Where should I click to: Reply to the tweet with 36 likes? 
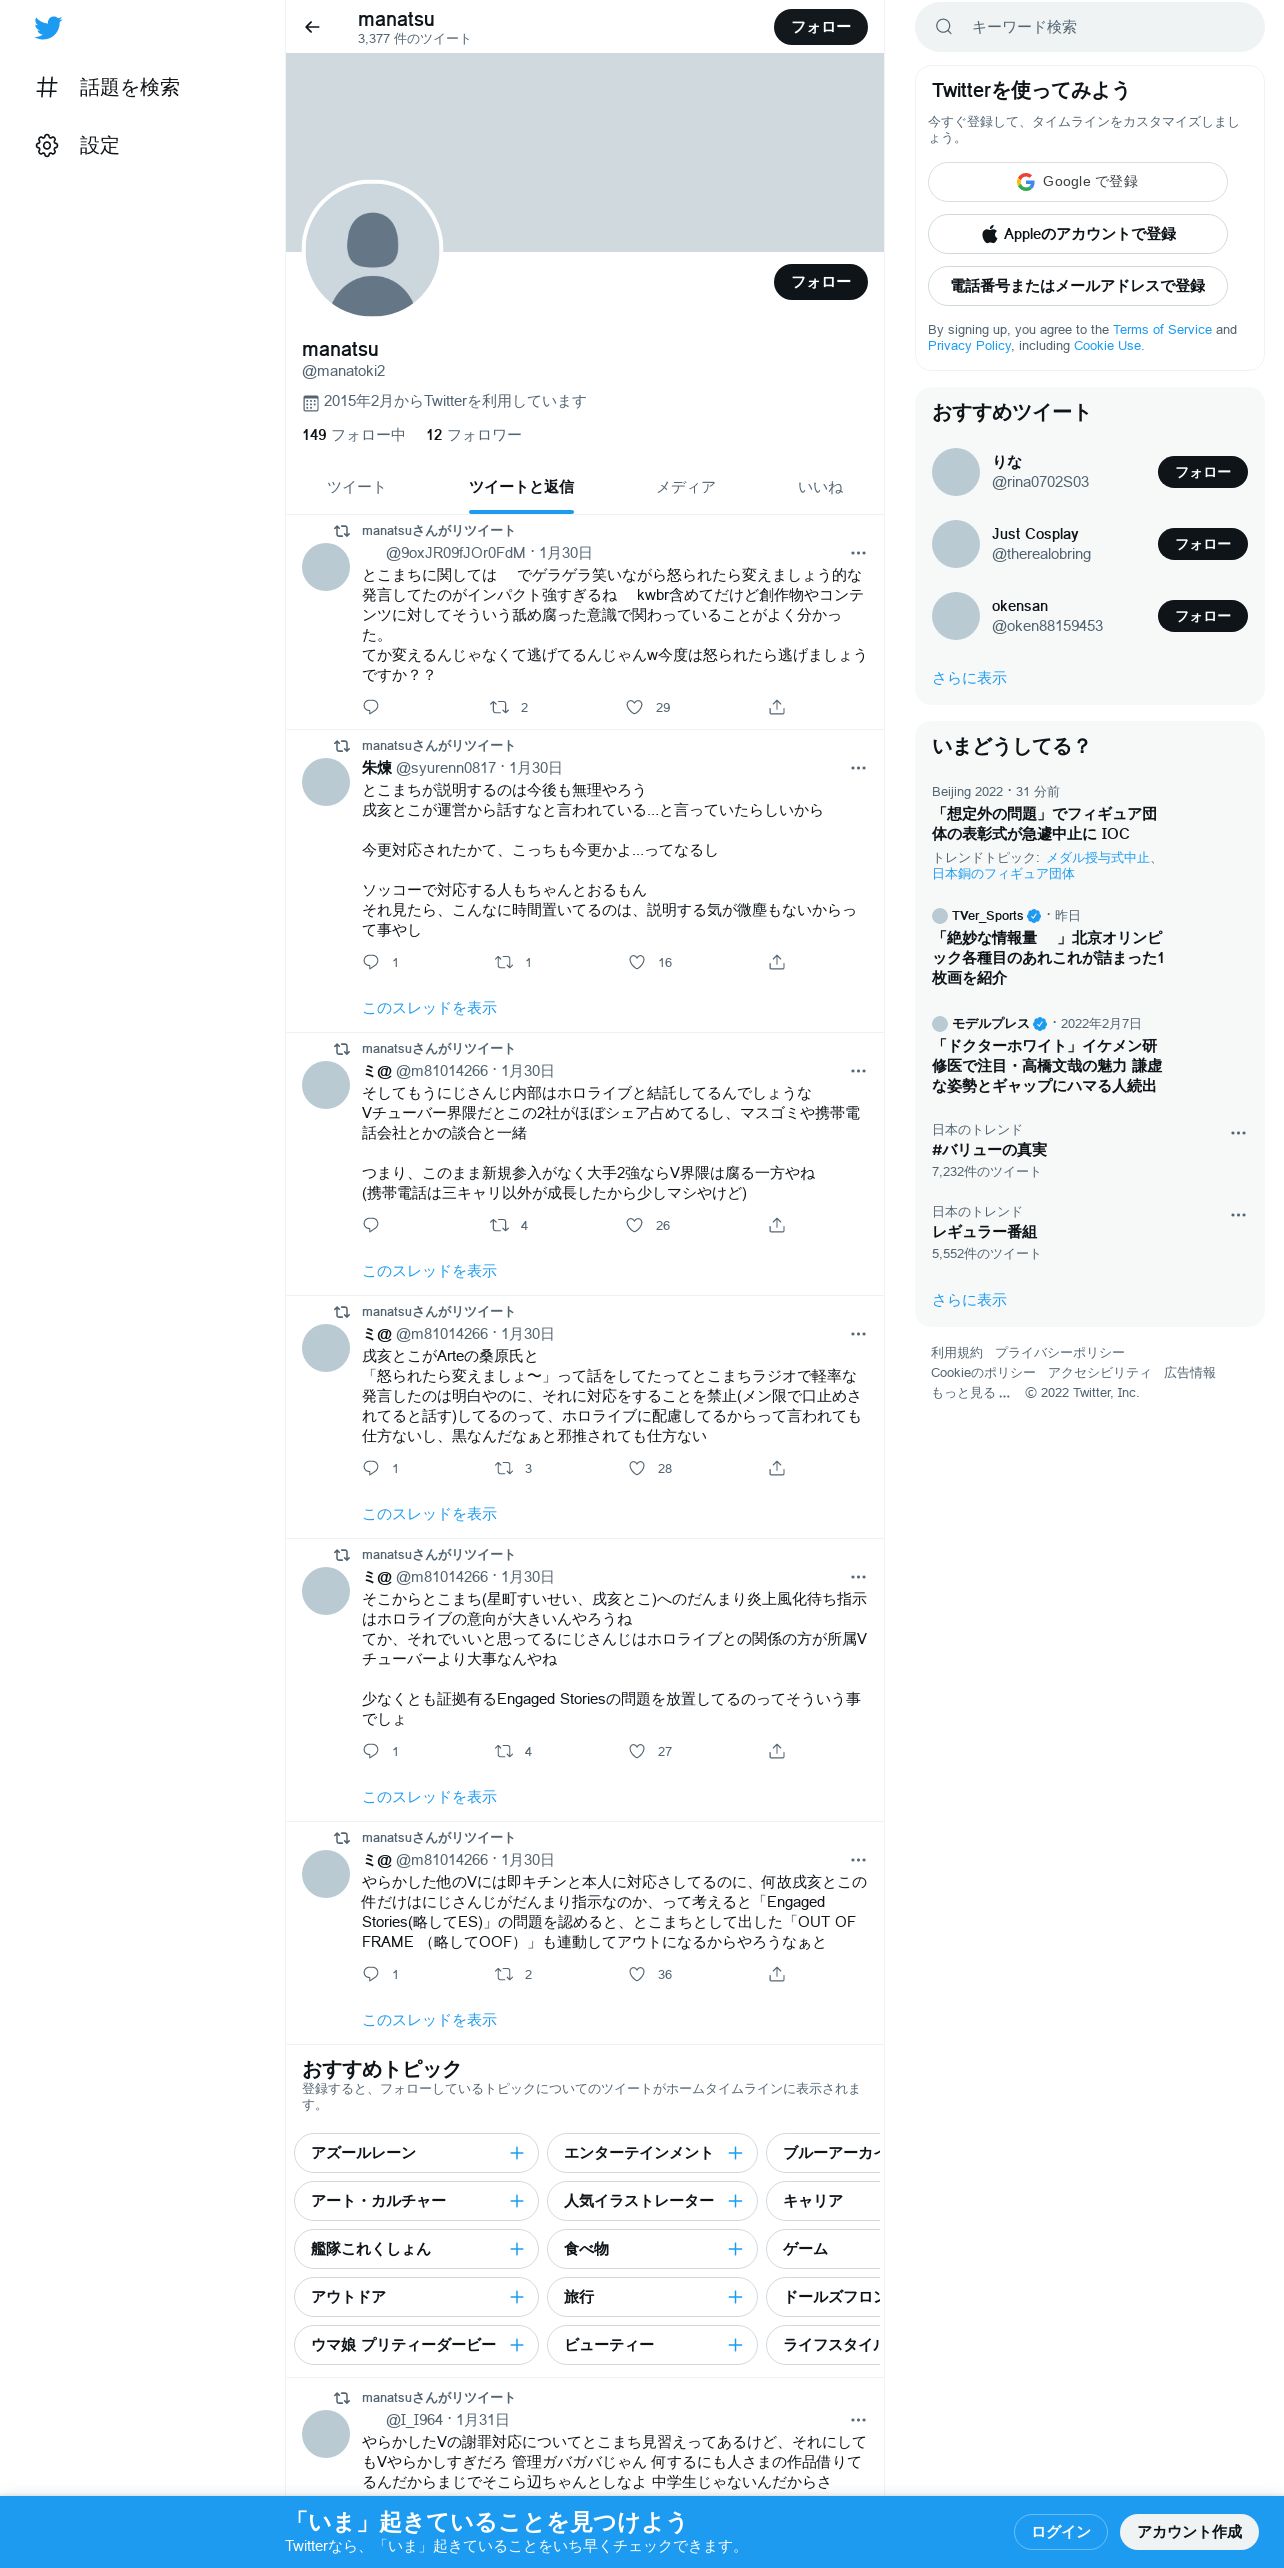point(371,1974)
